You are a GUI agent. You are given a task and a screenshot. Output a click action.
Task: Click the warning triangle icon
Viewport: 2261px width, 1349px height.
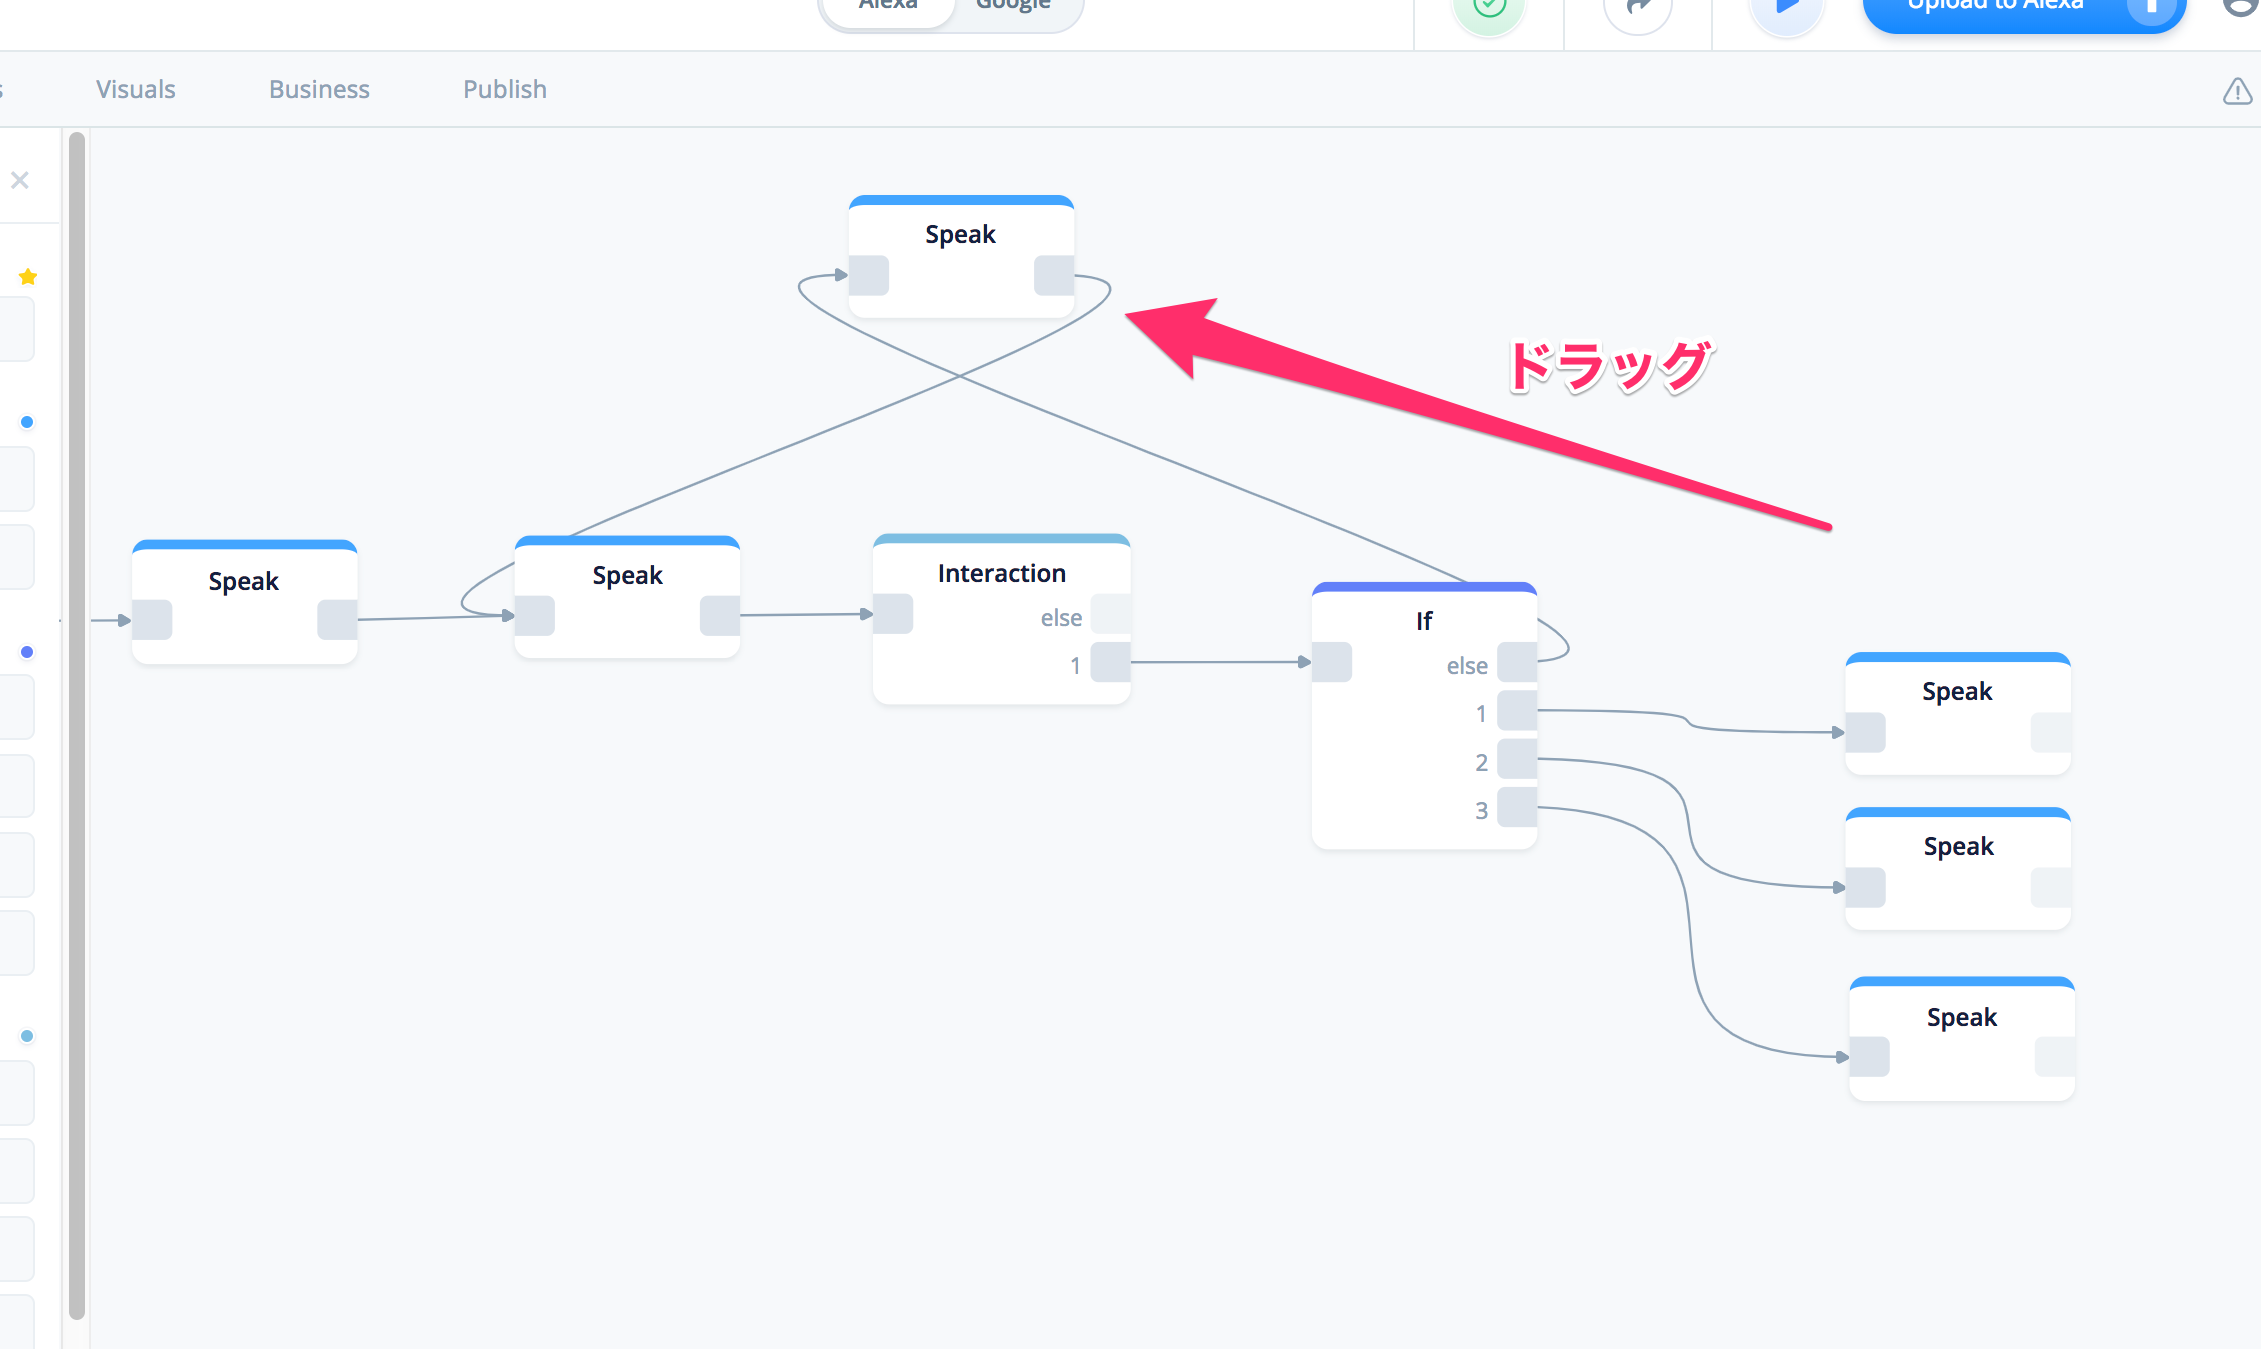point(2237,92)
